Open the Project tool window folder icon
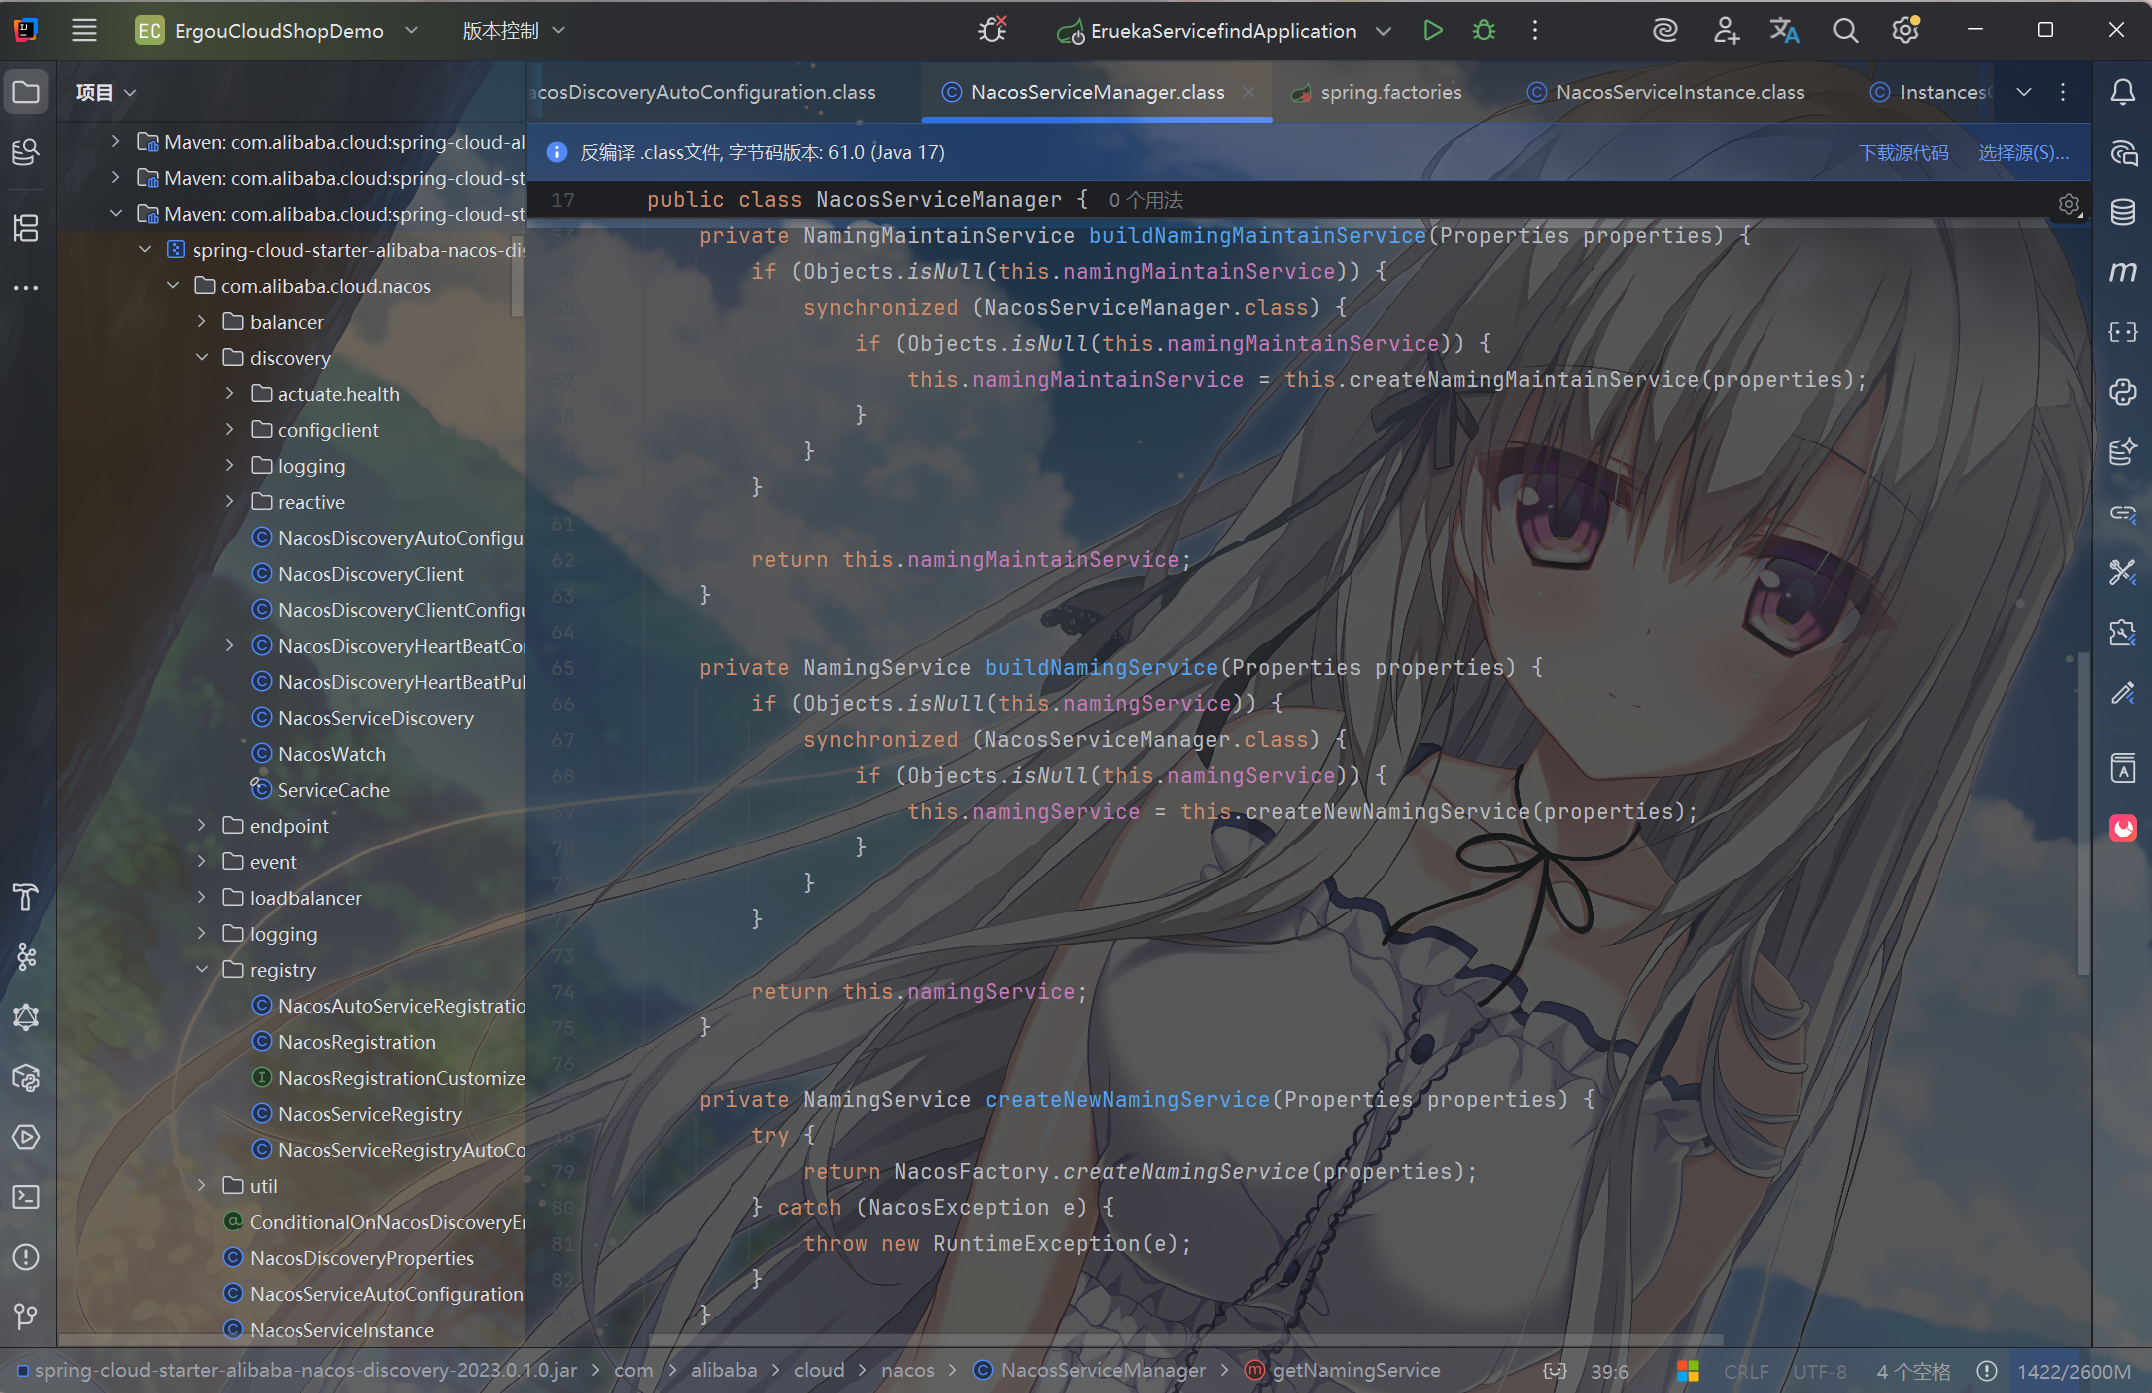The height and width of the screenshot is (1393, 2152). (26, 93)
